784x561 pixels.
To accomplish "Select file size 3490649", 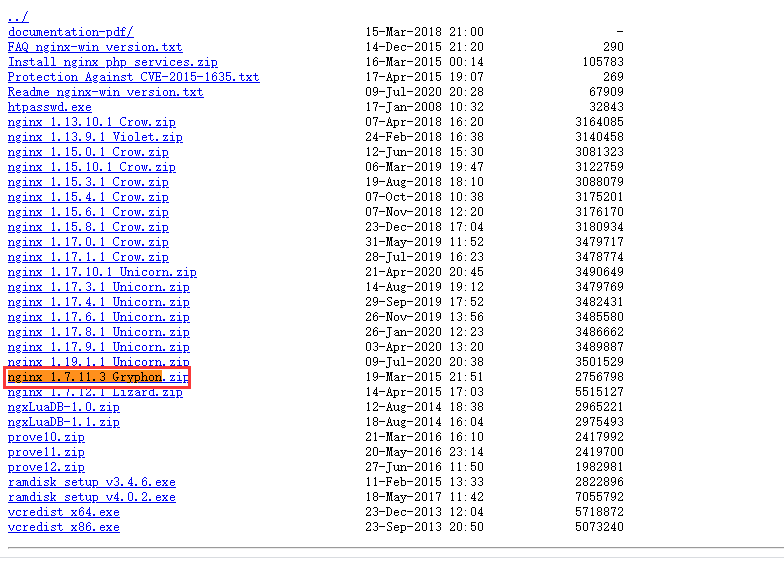I will click(x=599, y=272).
